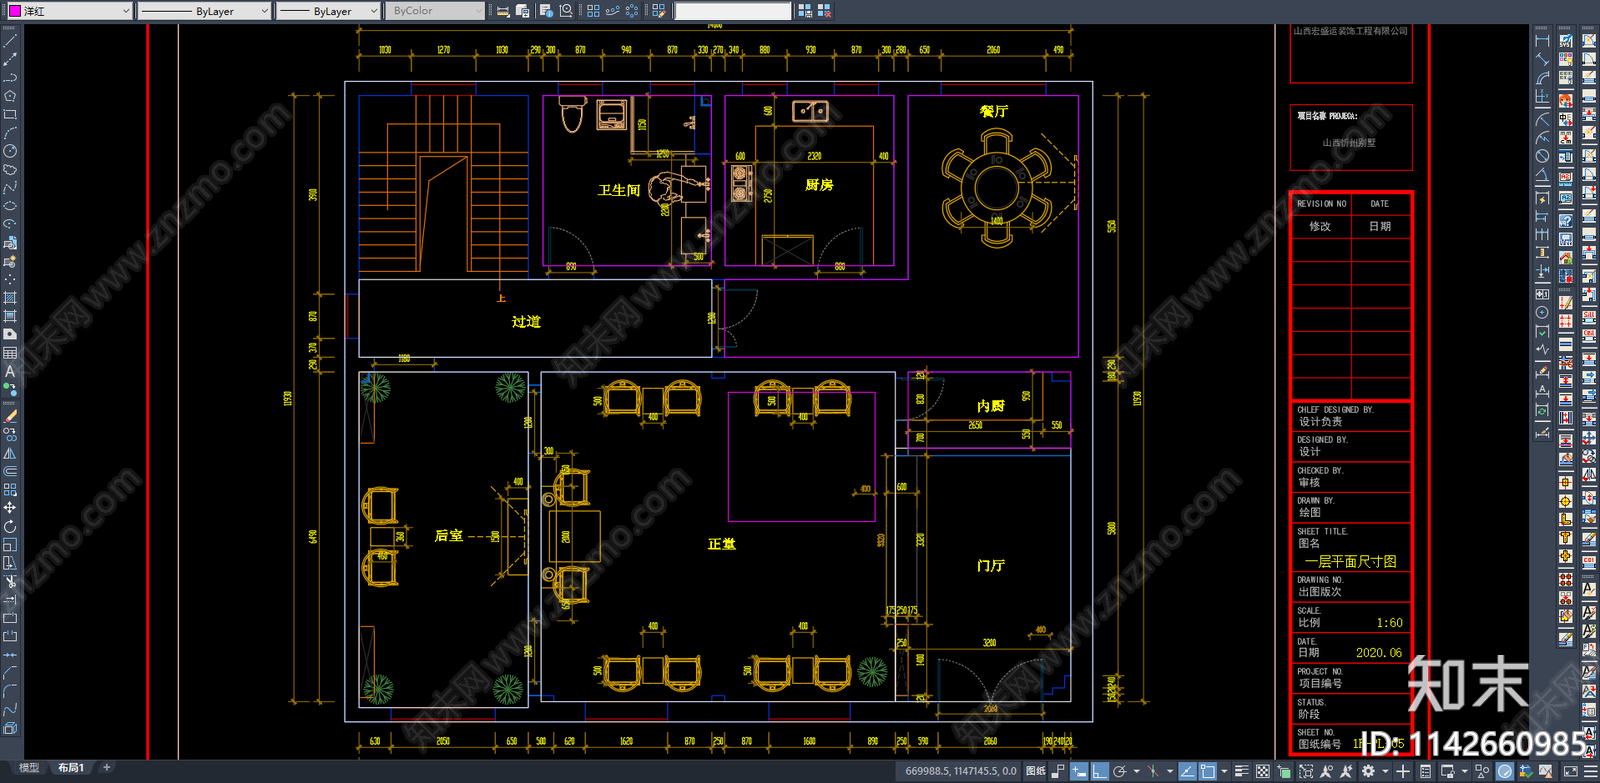The width and height of the screenshot is (1600, 783).
Task: Select the Hatch tool
Action: point(10,297)
